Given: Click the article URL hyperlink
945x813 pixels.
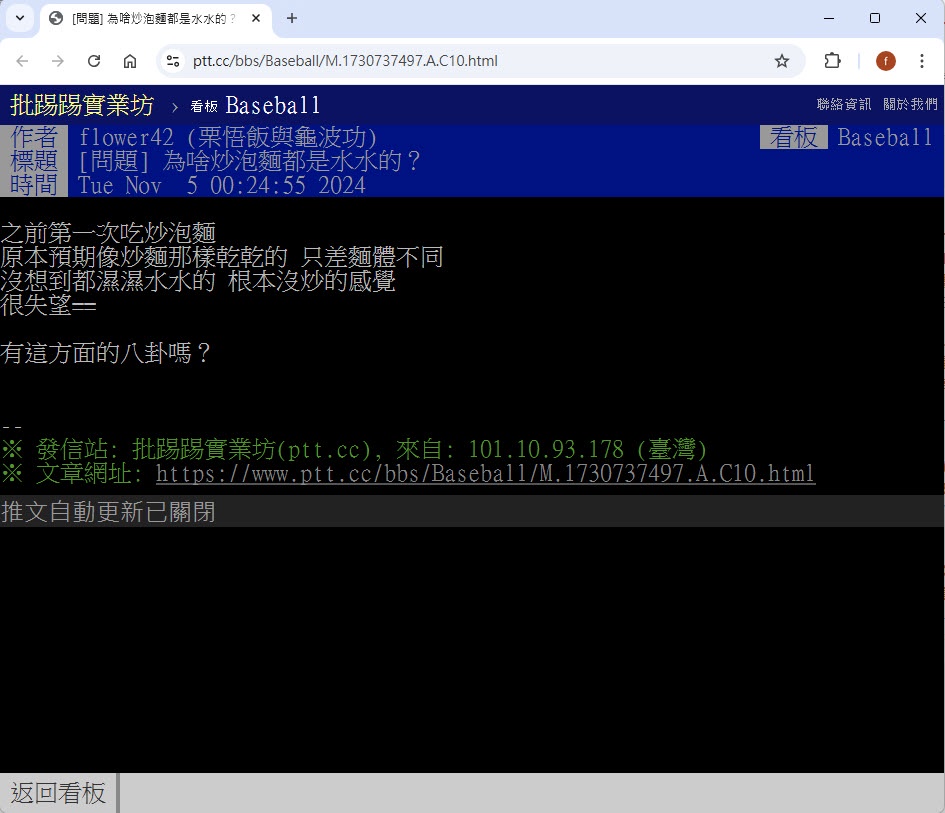Looking at the screenshot, I should coord(485,473).
